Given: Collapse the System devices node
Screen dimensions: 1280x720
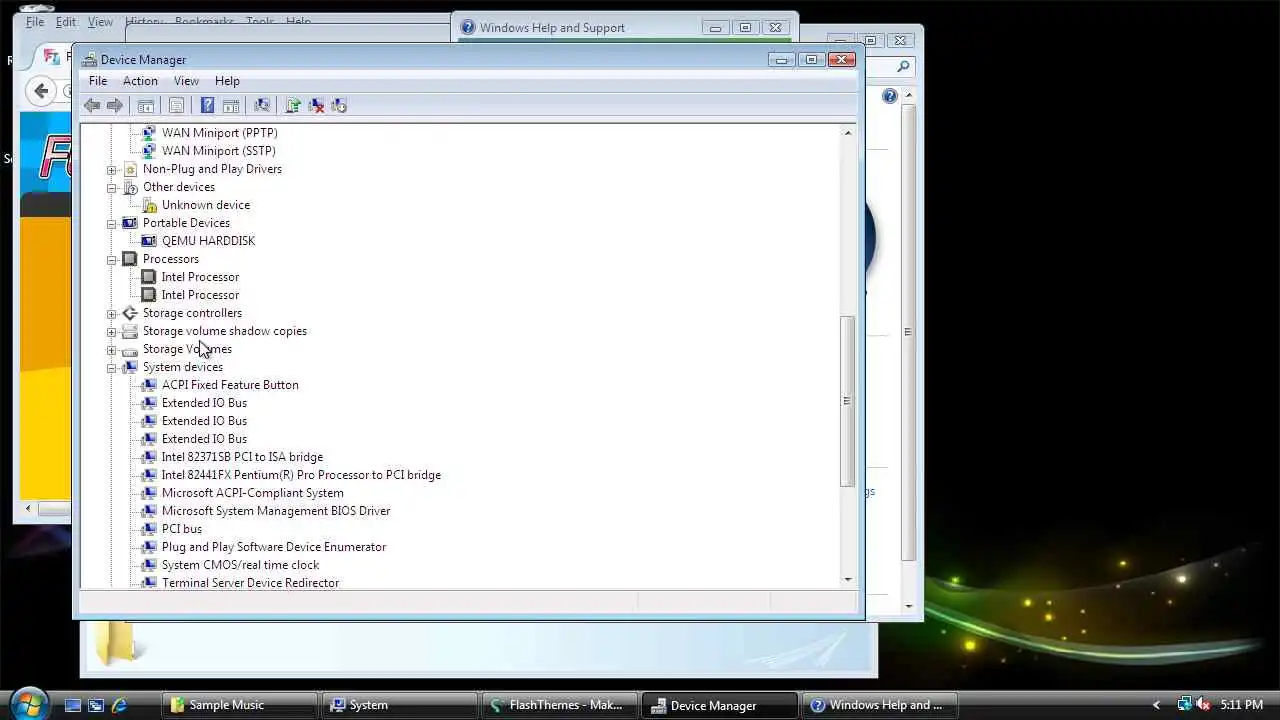Looking at the screenshot, I should [112, 368].
